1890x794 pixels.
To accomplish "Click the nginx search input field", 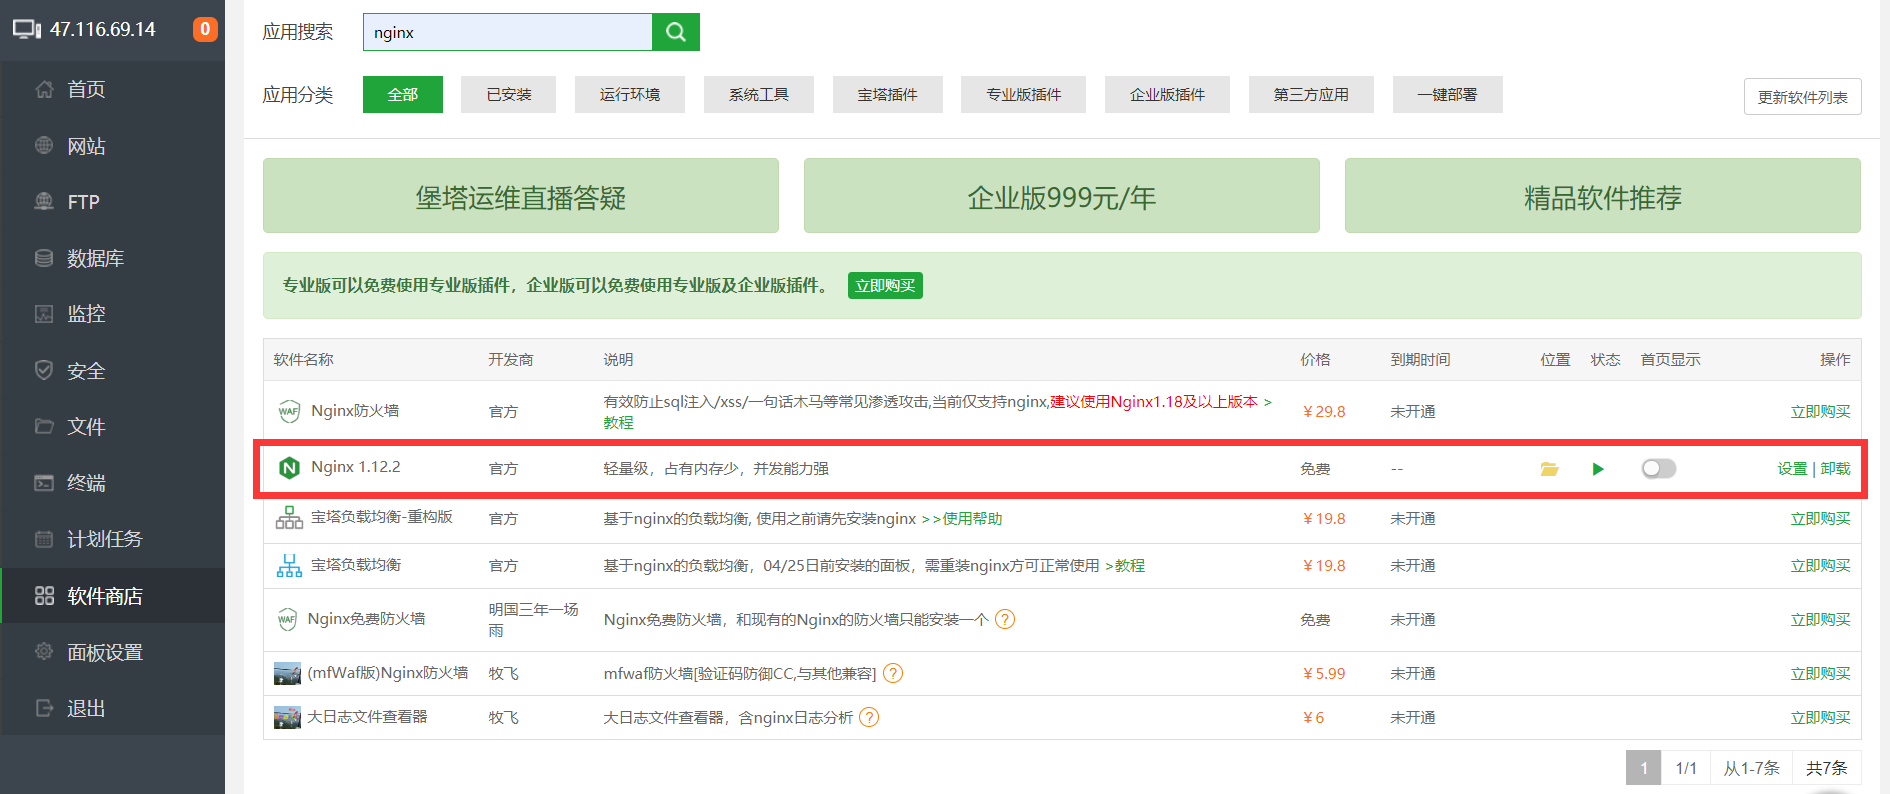I will coord(508,32).
